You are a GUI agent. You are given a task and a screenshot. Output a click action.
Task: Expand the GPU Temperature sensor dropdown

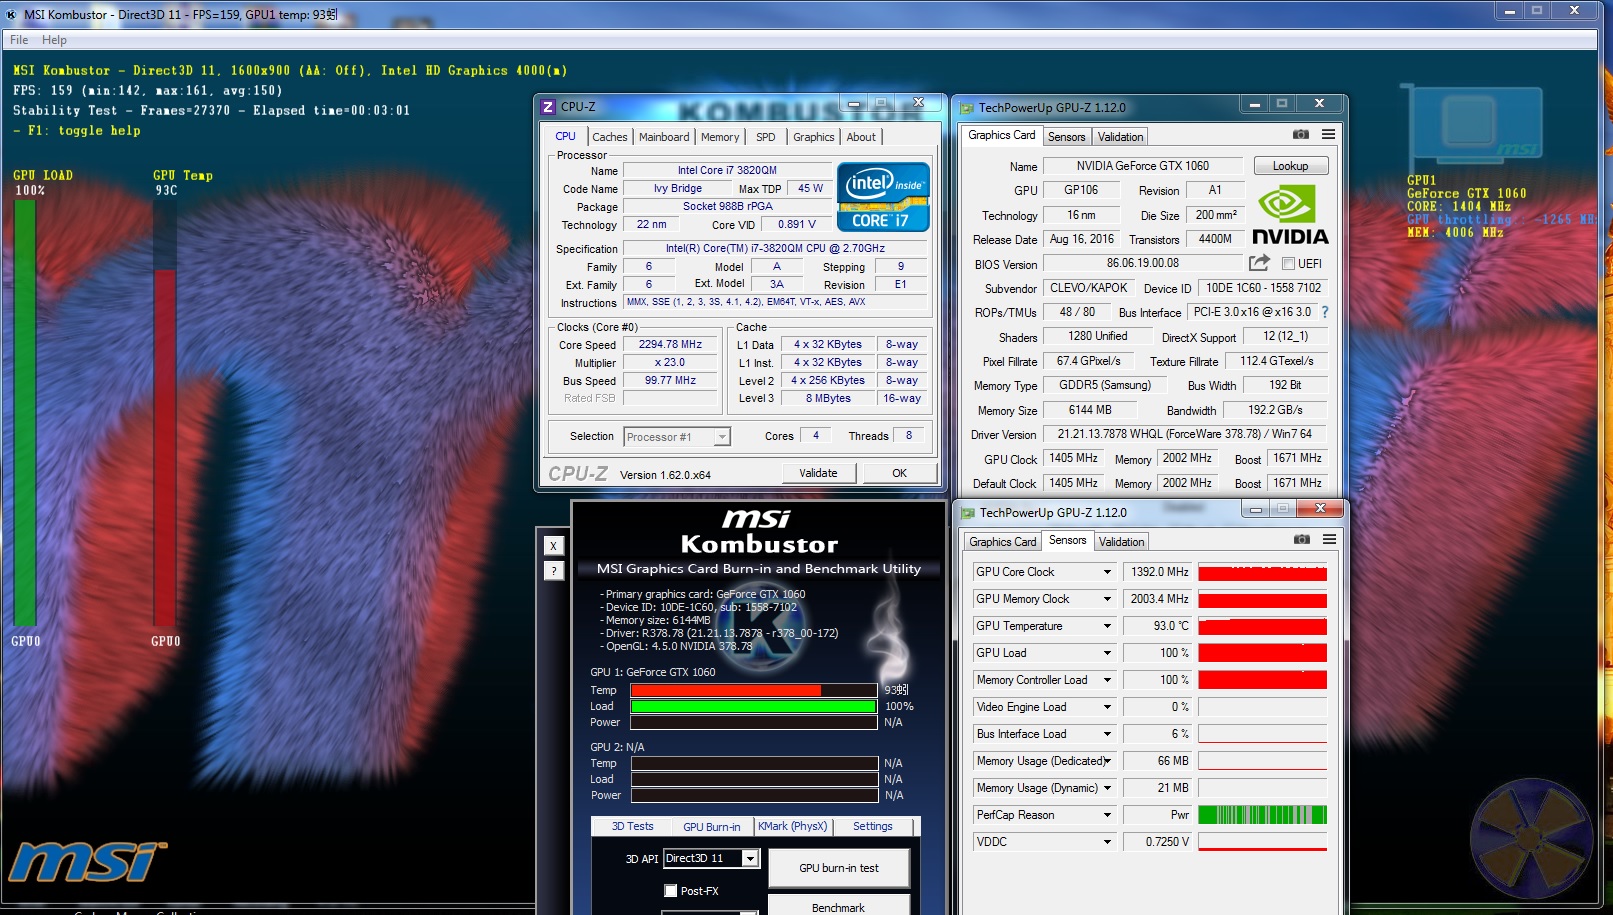point(1107,626)
